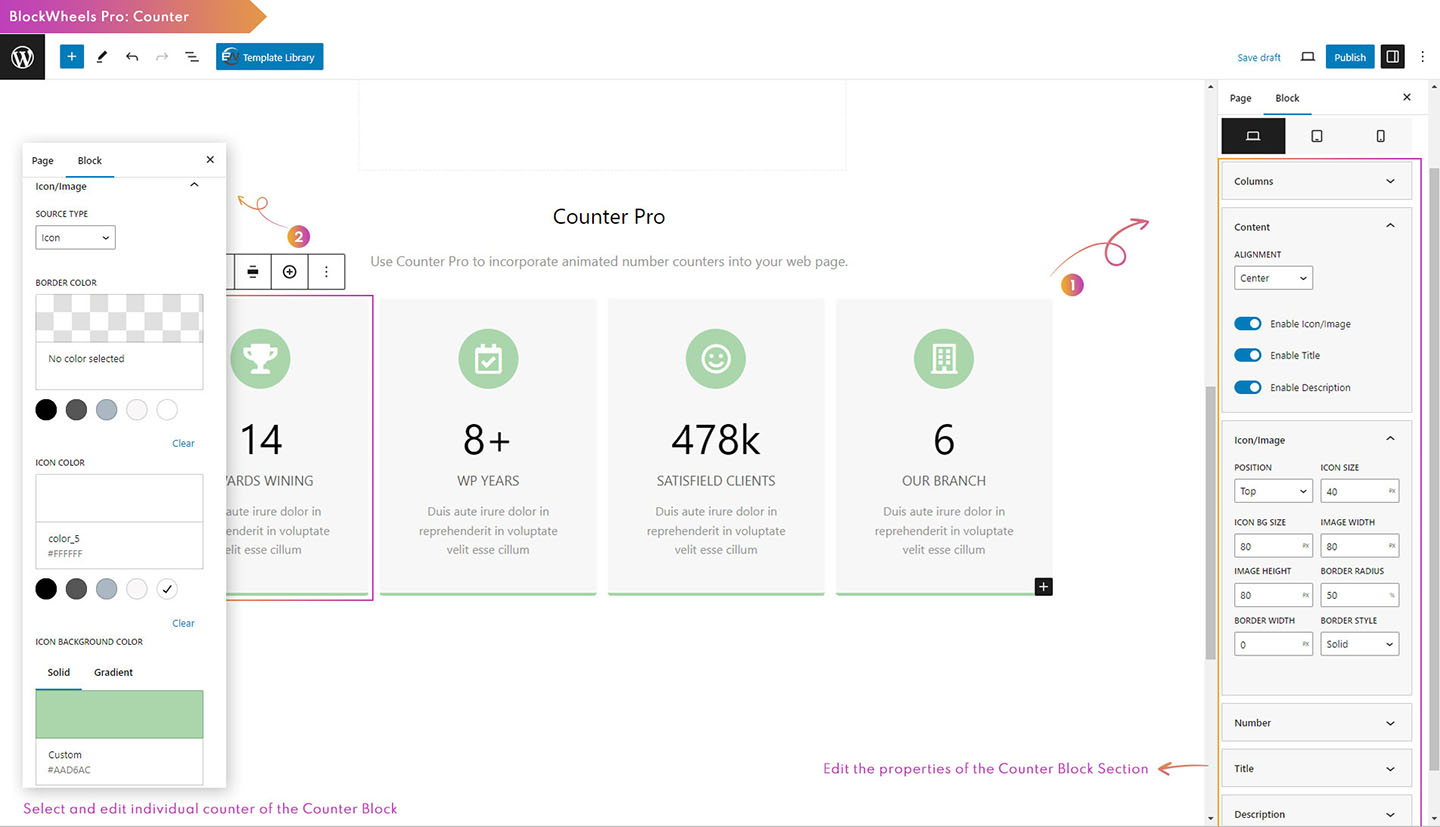Open the Border Style dropdown
1440x827 pixels.
(x=1359, y=644)
